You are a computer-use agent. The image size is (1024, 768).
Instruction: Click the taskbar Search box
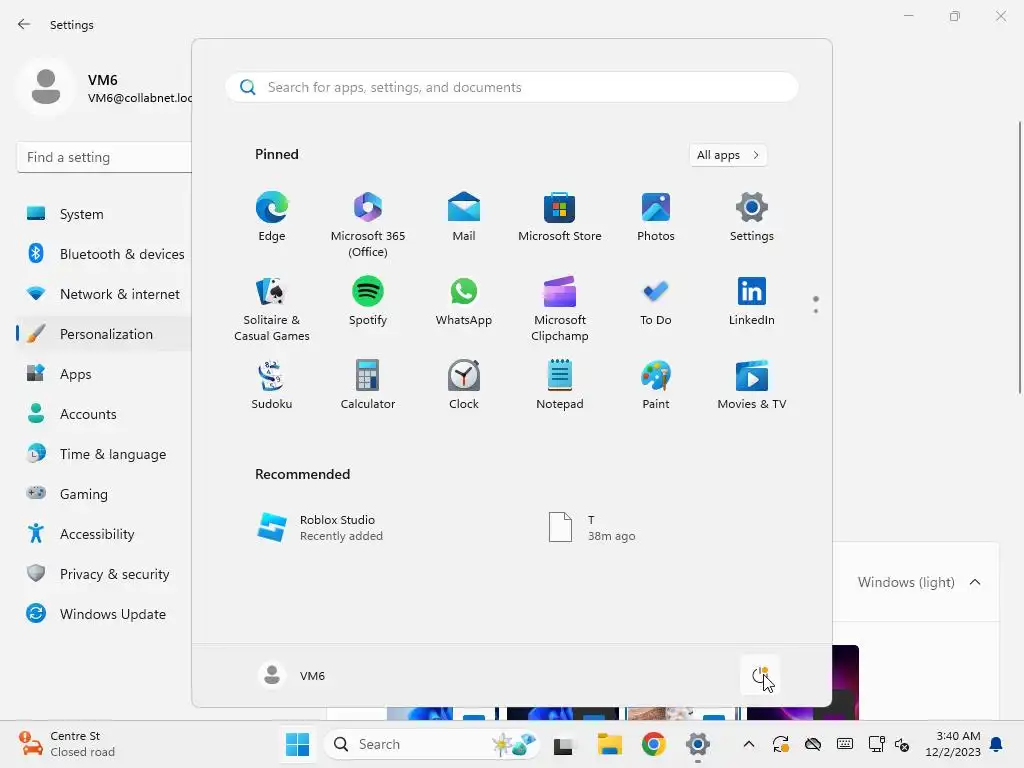(x=431, y=744)
